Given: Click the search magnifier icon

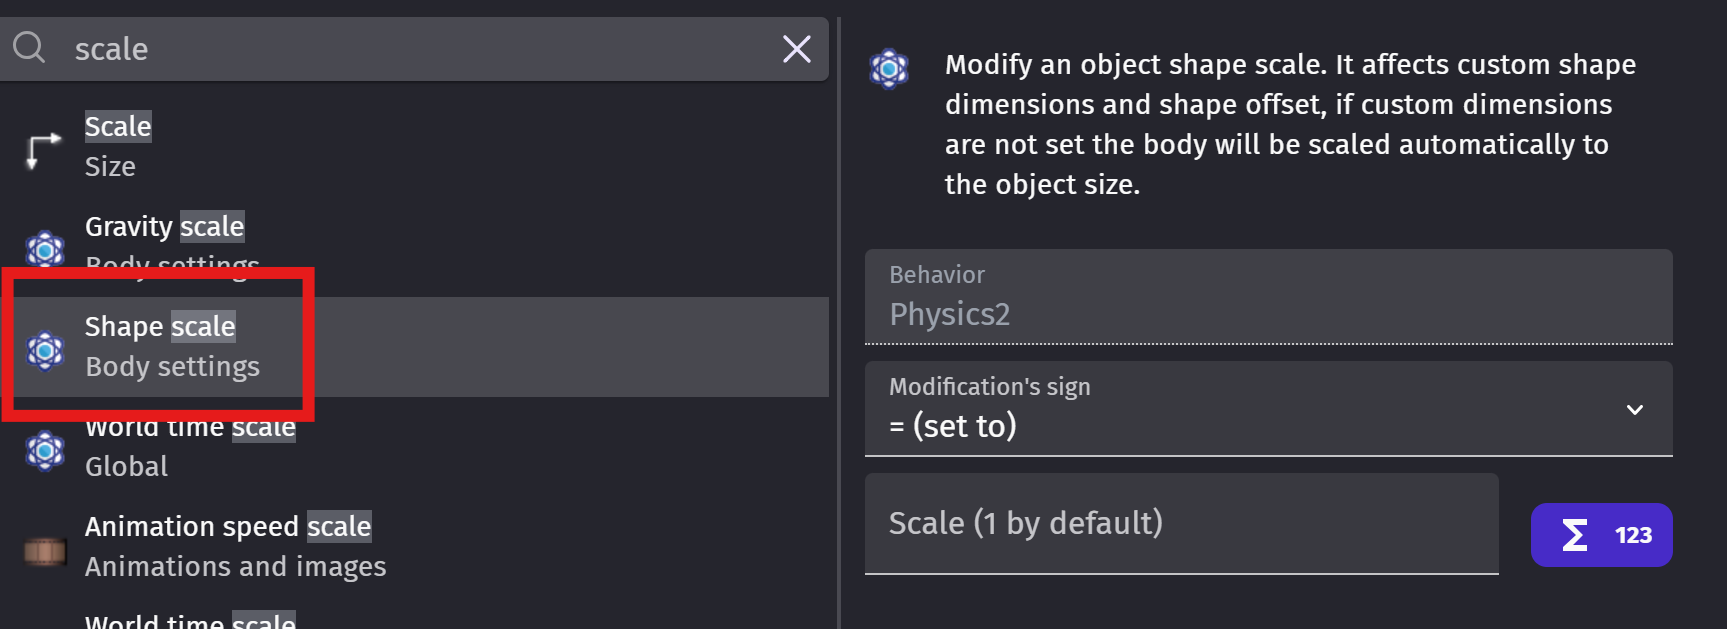Looking at the screenshot, I should [29, 47].
